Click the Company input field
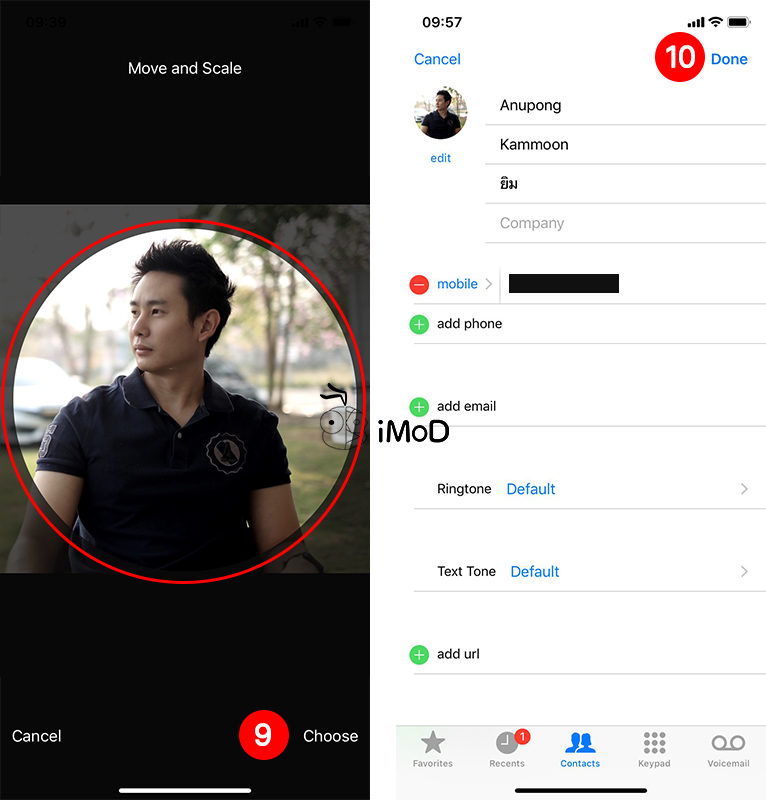766x800 pixels. coord(625,223)
